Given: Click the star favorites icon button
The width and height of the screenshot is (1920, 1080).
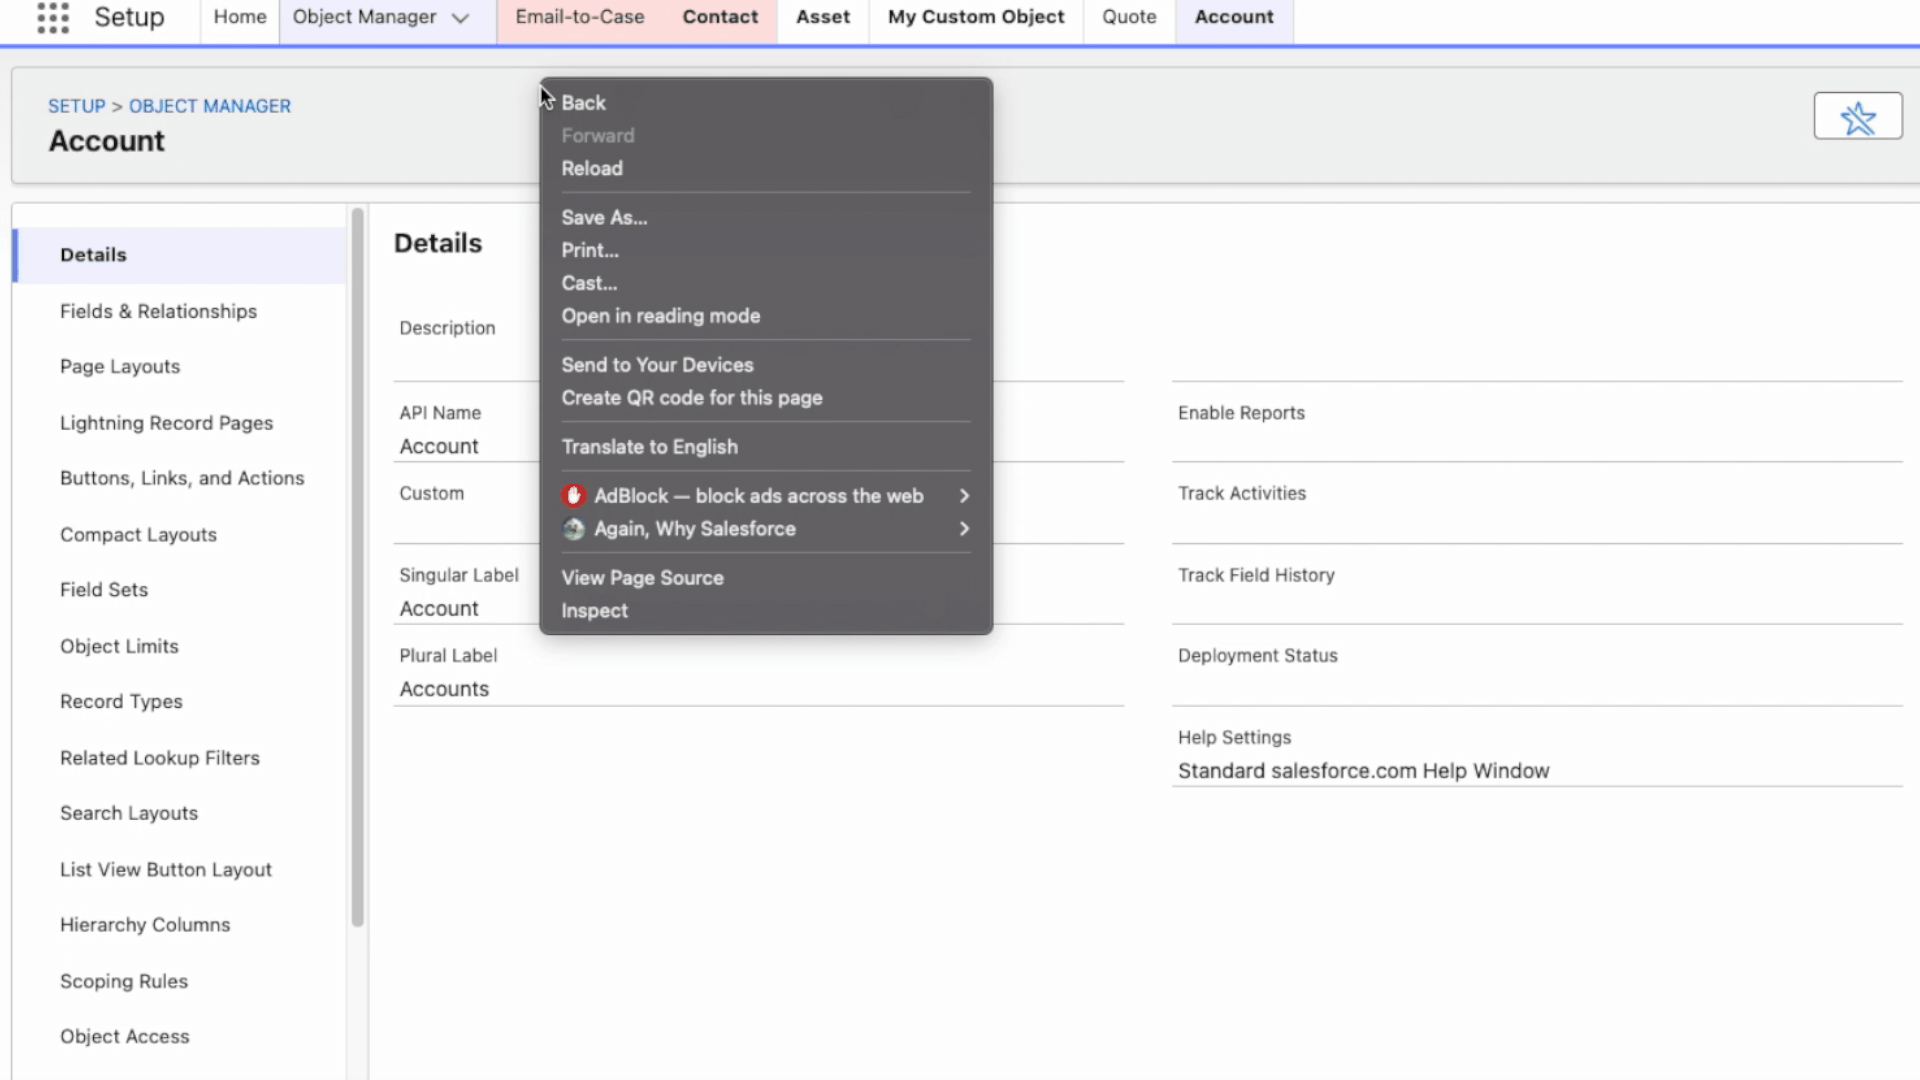Looking at the screenshot, I should (x=1858, y=117).
